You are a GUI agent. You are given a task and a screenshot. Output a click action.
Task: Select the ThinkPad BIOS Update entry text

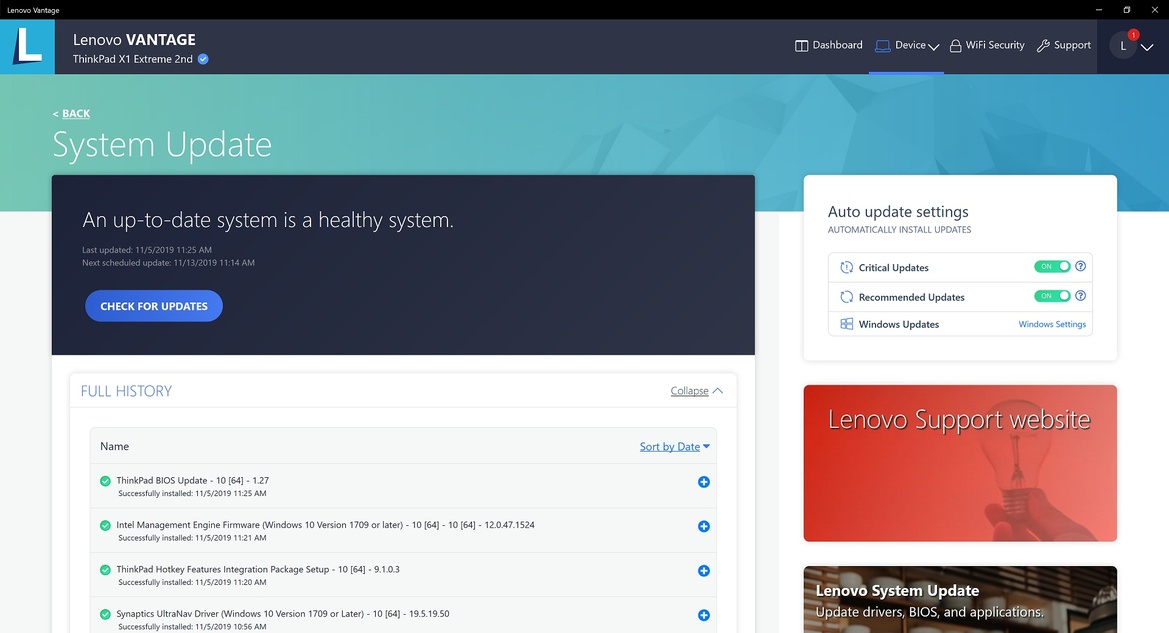click(192, 481)
